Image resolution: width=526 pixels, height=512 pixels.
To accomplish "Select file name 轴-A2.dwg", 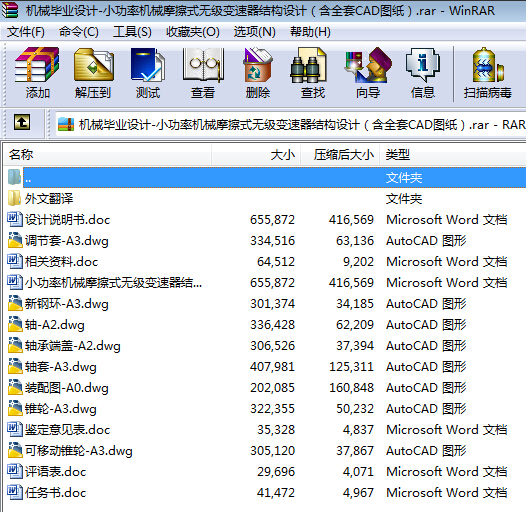I will pyautogui.click(x=55, y=325).
